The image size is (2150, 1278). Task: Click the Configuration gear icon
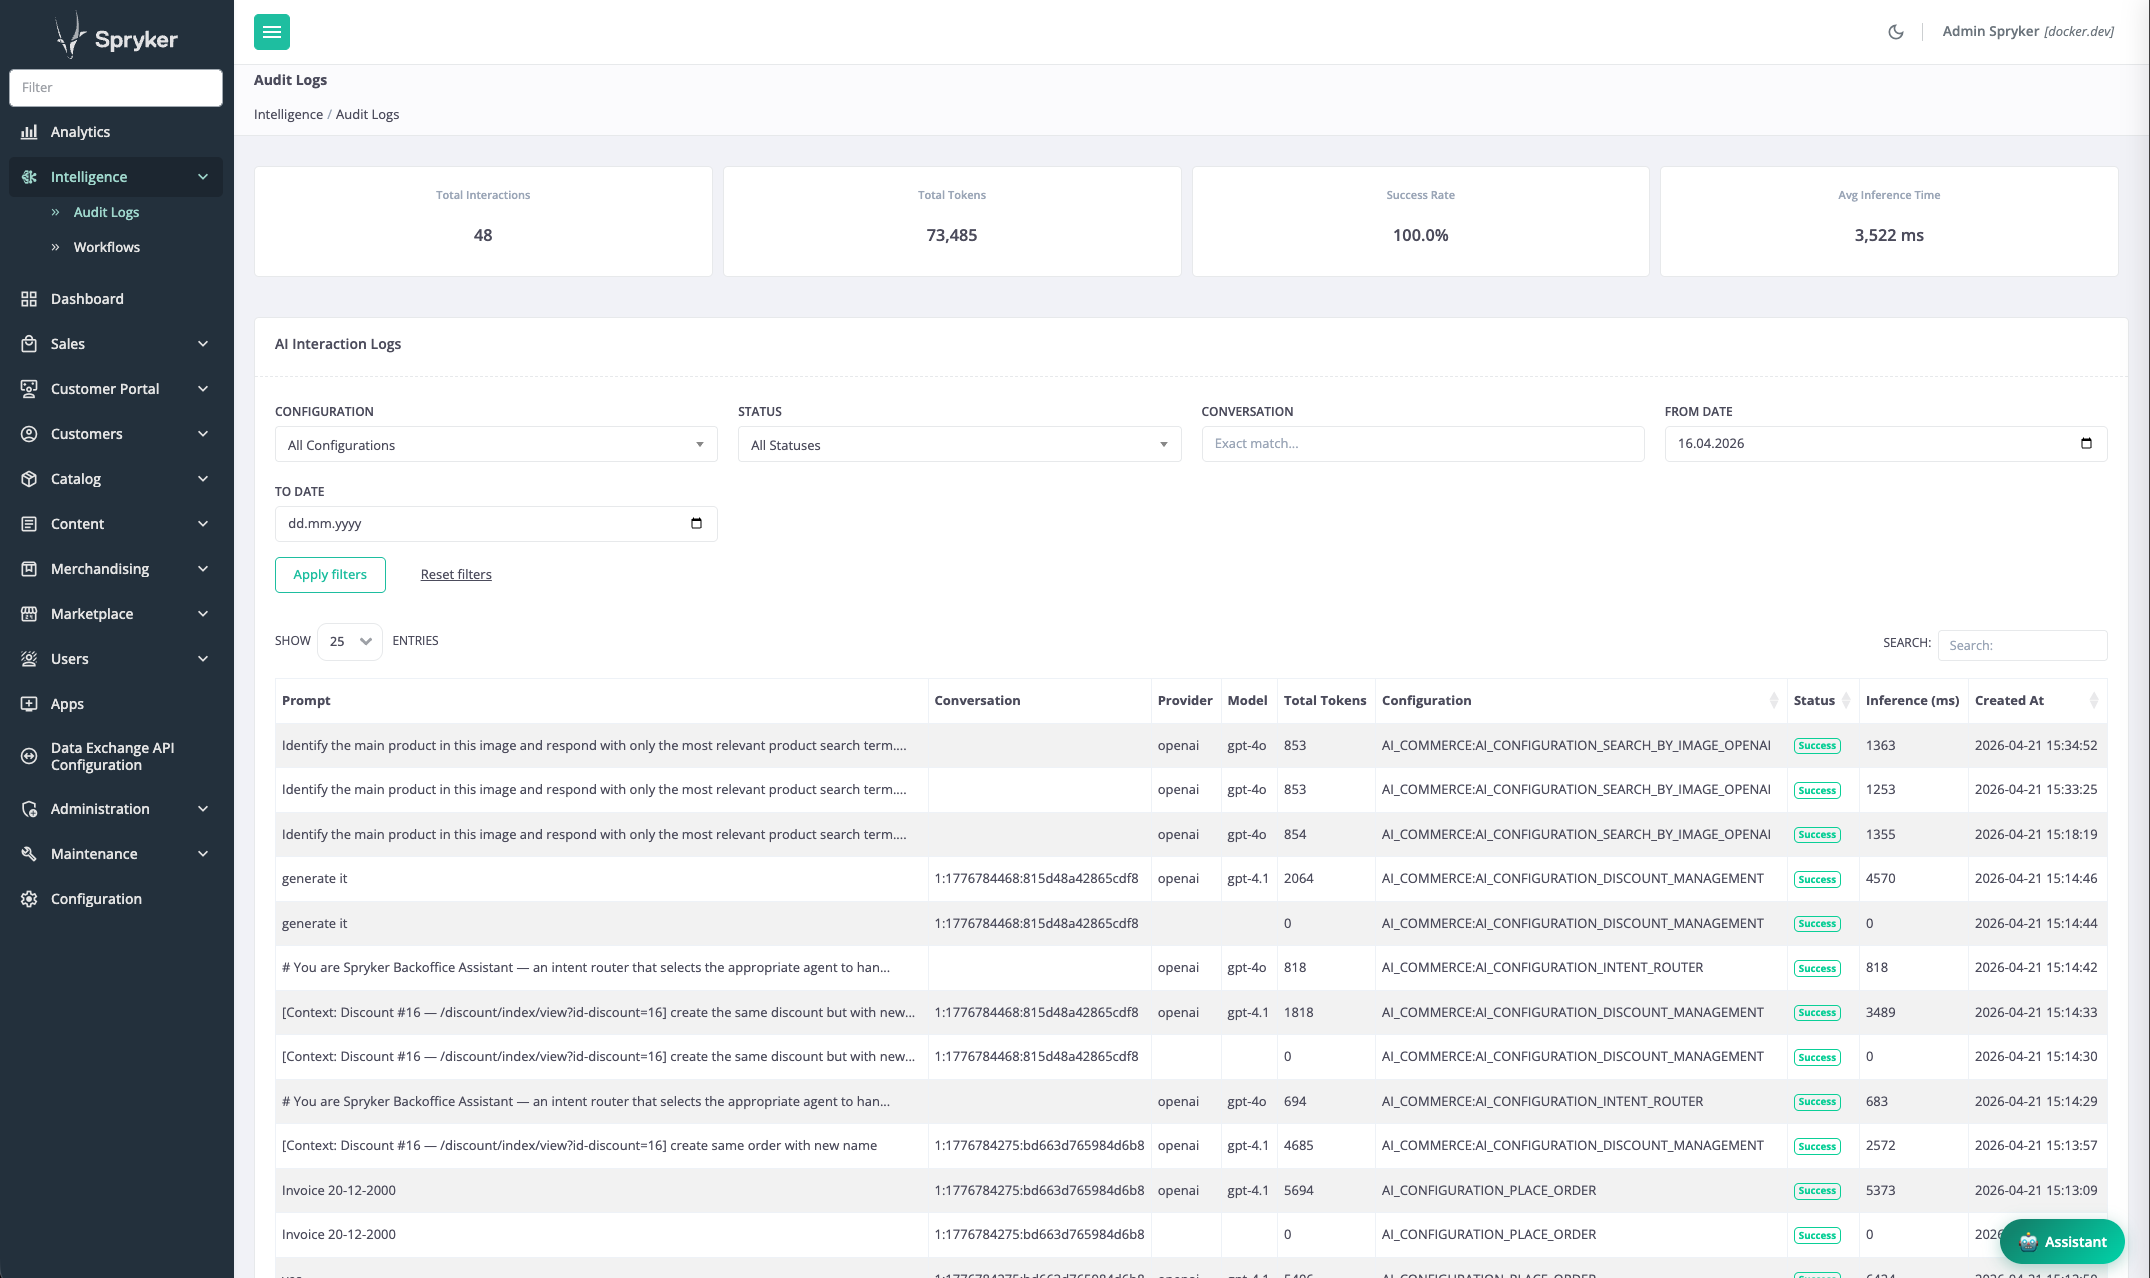click(29, 899)
